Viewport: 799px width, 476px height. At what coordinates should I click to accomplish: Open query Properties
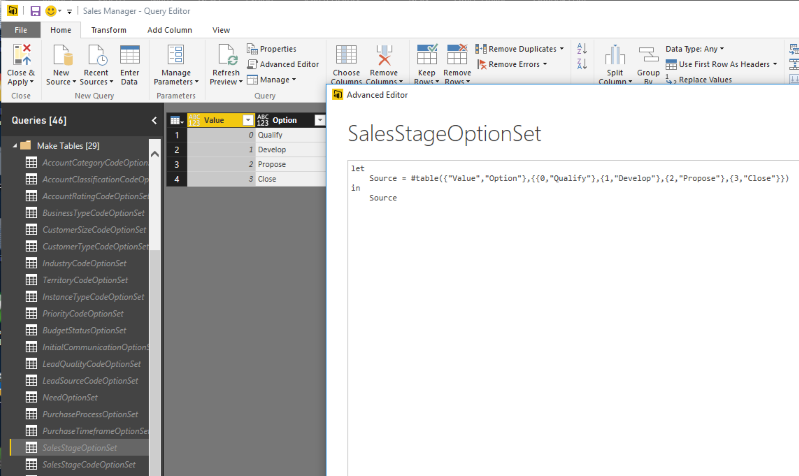(272, 49)
